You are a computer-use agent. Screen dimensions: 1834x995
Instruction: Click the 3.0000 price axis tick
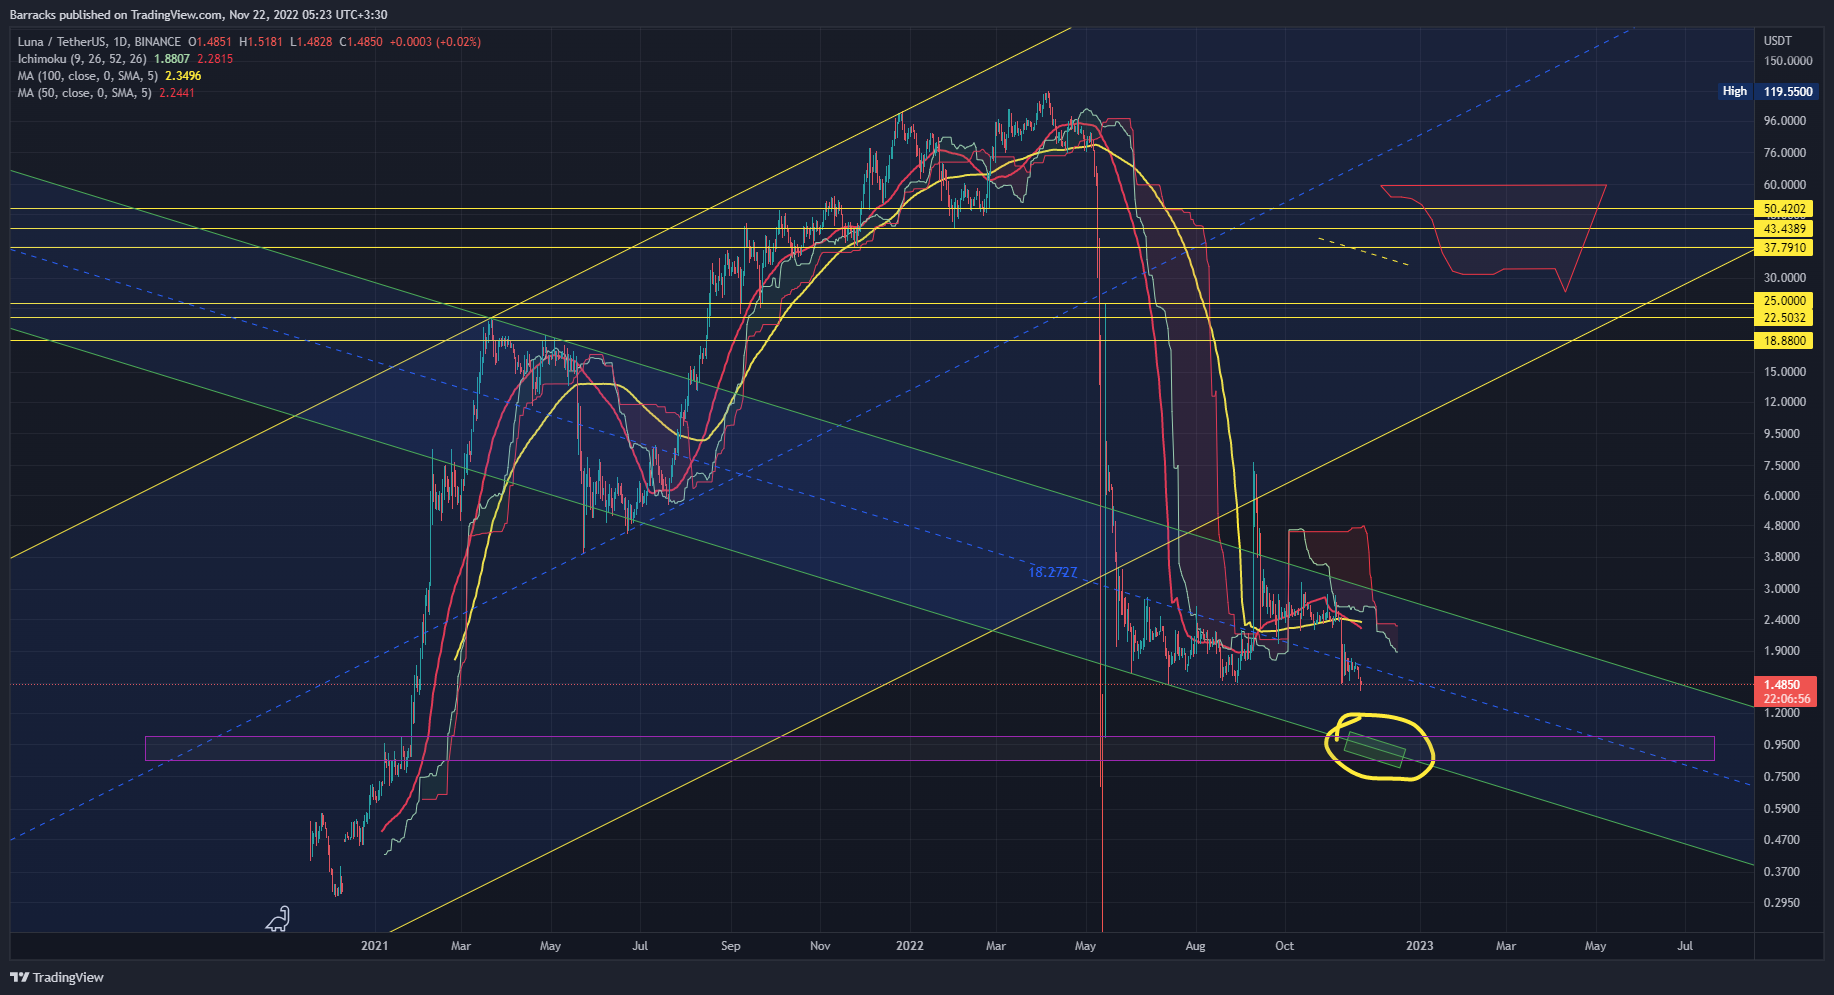[x=1782, y=589]
